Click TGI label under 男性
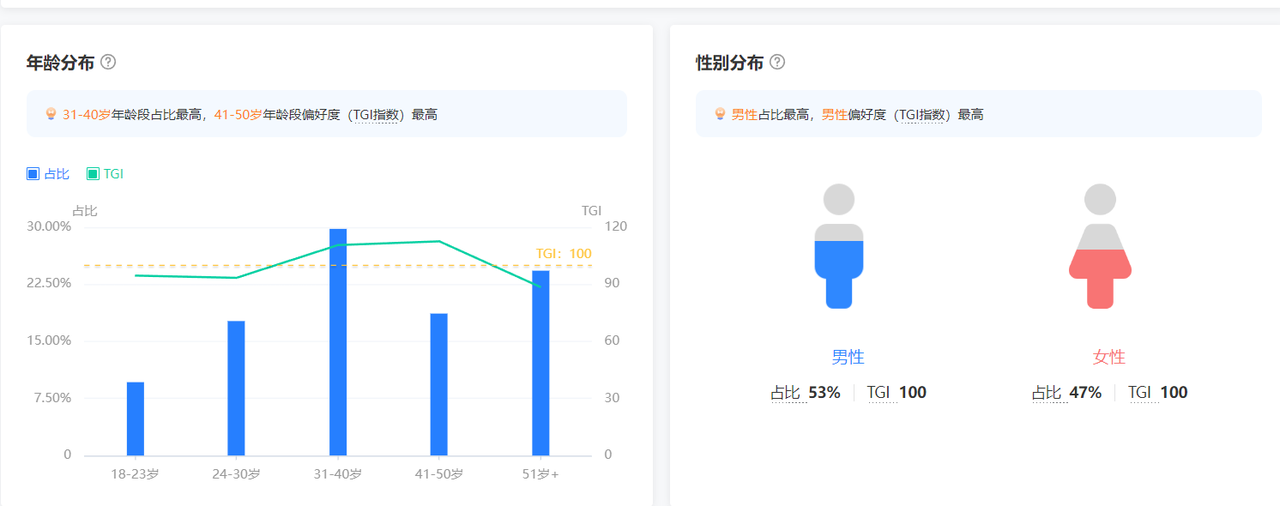Screen dimensions: 1280x506 [879, 393]
